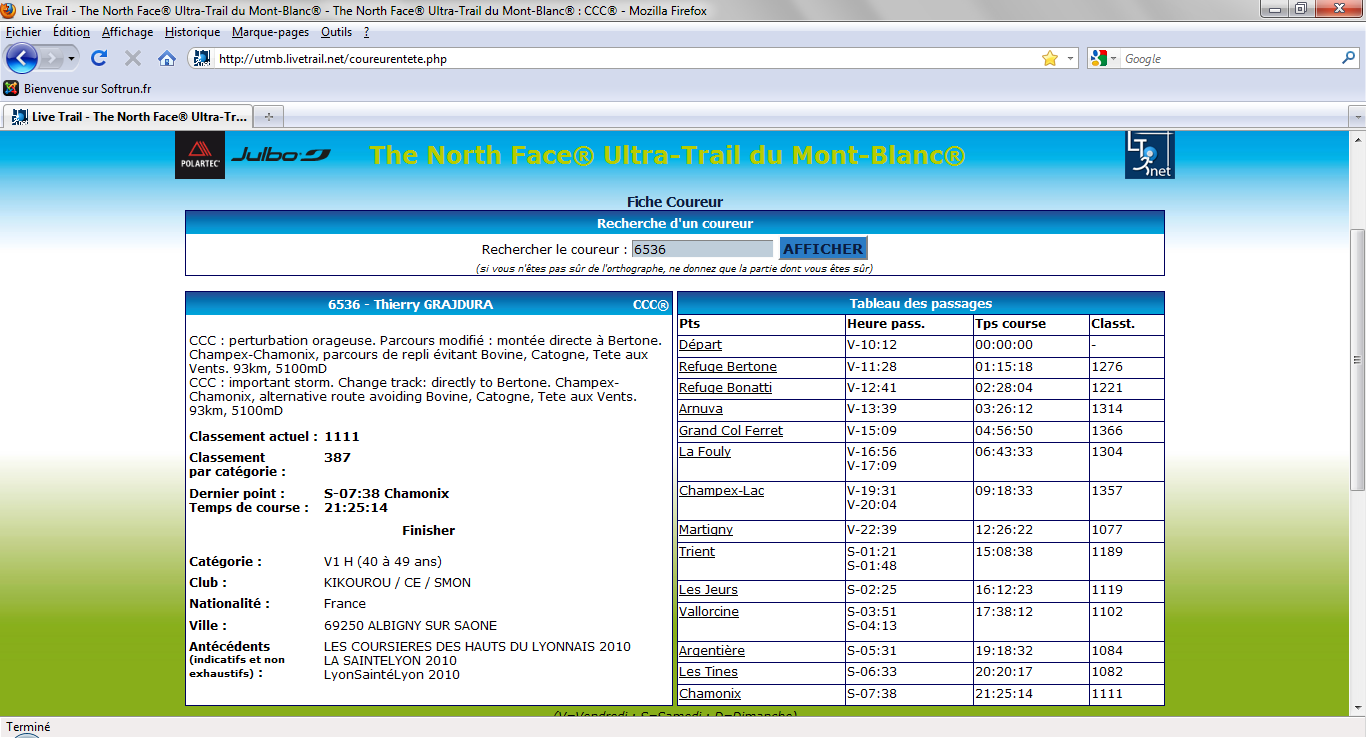The image size is (1366, 738).
Task: Open the Chamonix link in passages table
Action: pyautogui.click(x=710, y=694)
